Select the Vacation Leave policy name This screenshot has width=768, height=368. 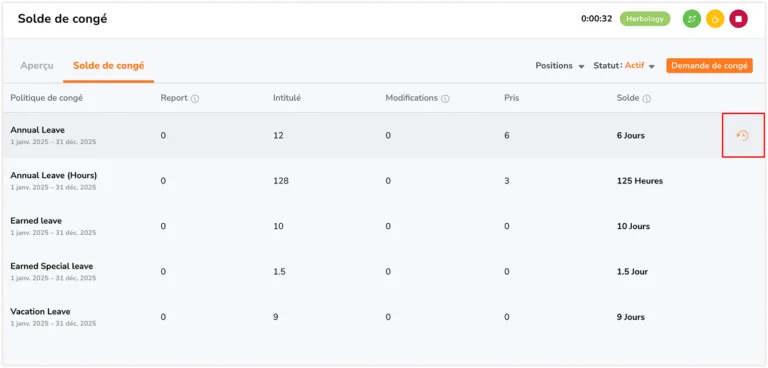click(40, 312)
